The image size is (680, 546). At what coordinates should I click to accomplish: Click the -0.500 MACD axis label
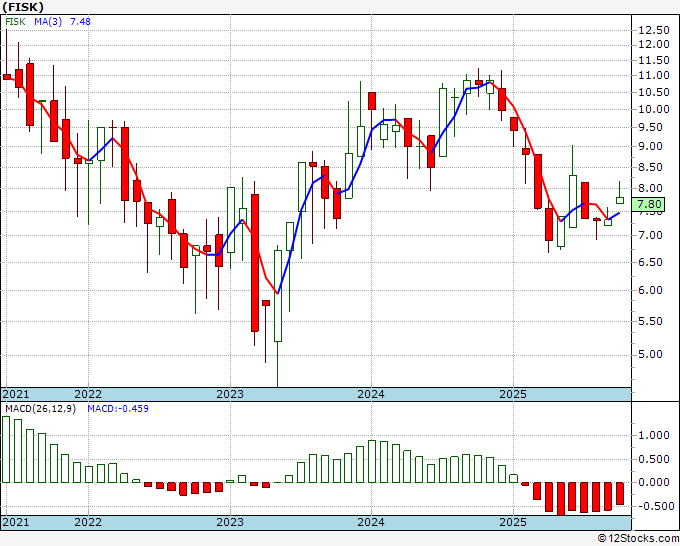click(x=654, y=506)
